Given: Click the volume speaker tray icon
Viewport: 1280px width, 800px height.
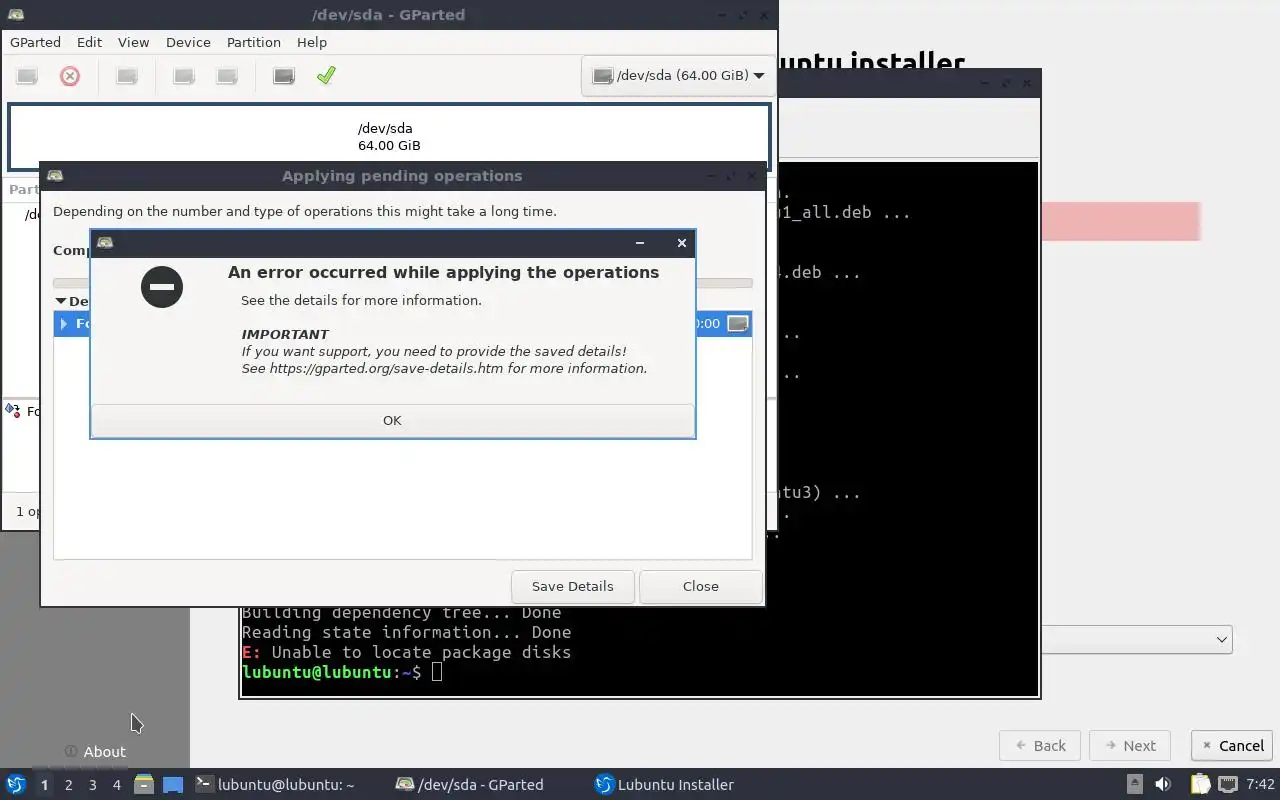Looking at the screenshot, I should click(1163, 784).
